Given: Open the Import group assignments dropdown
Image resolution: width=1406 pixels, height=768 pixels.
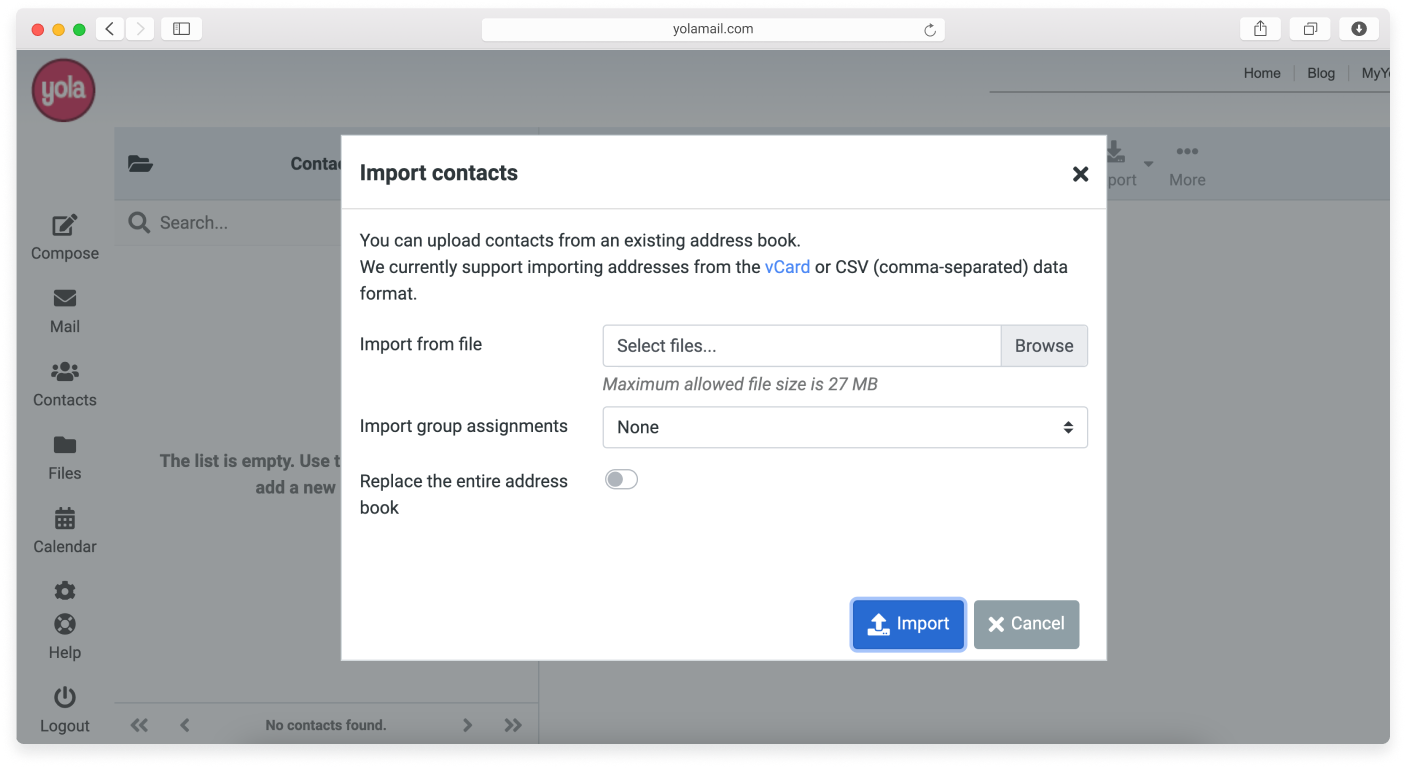Looking at the screenshot, I should tap(844, 427).
